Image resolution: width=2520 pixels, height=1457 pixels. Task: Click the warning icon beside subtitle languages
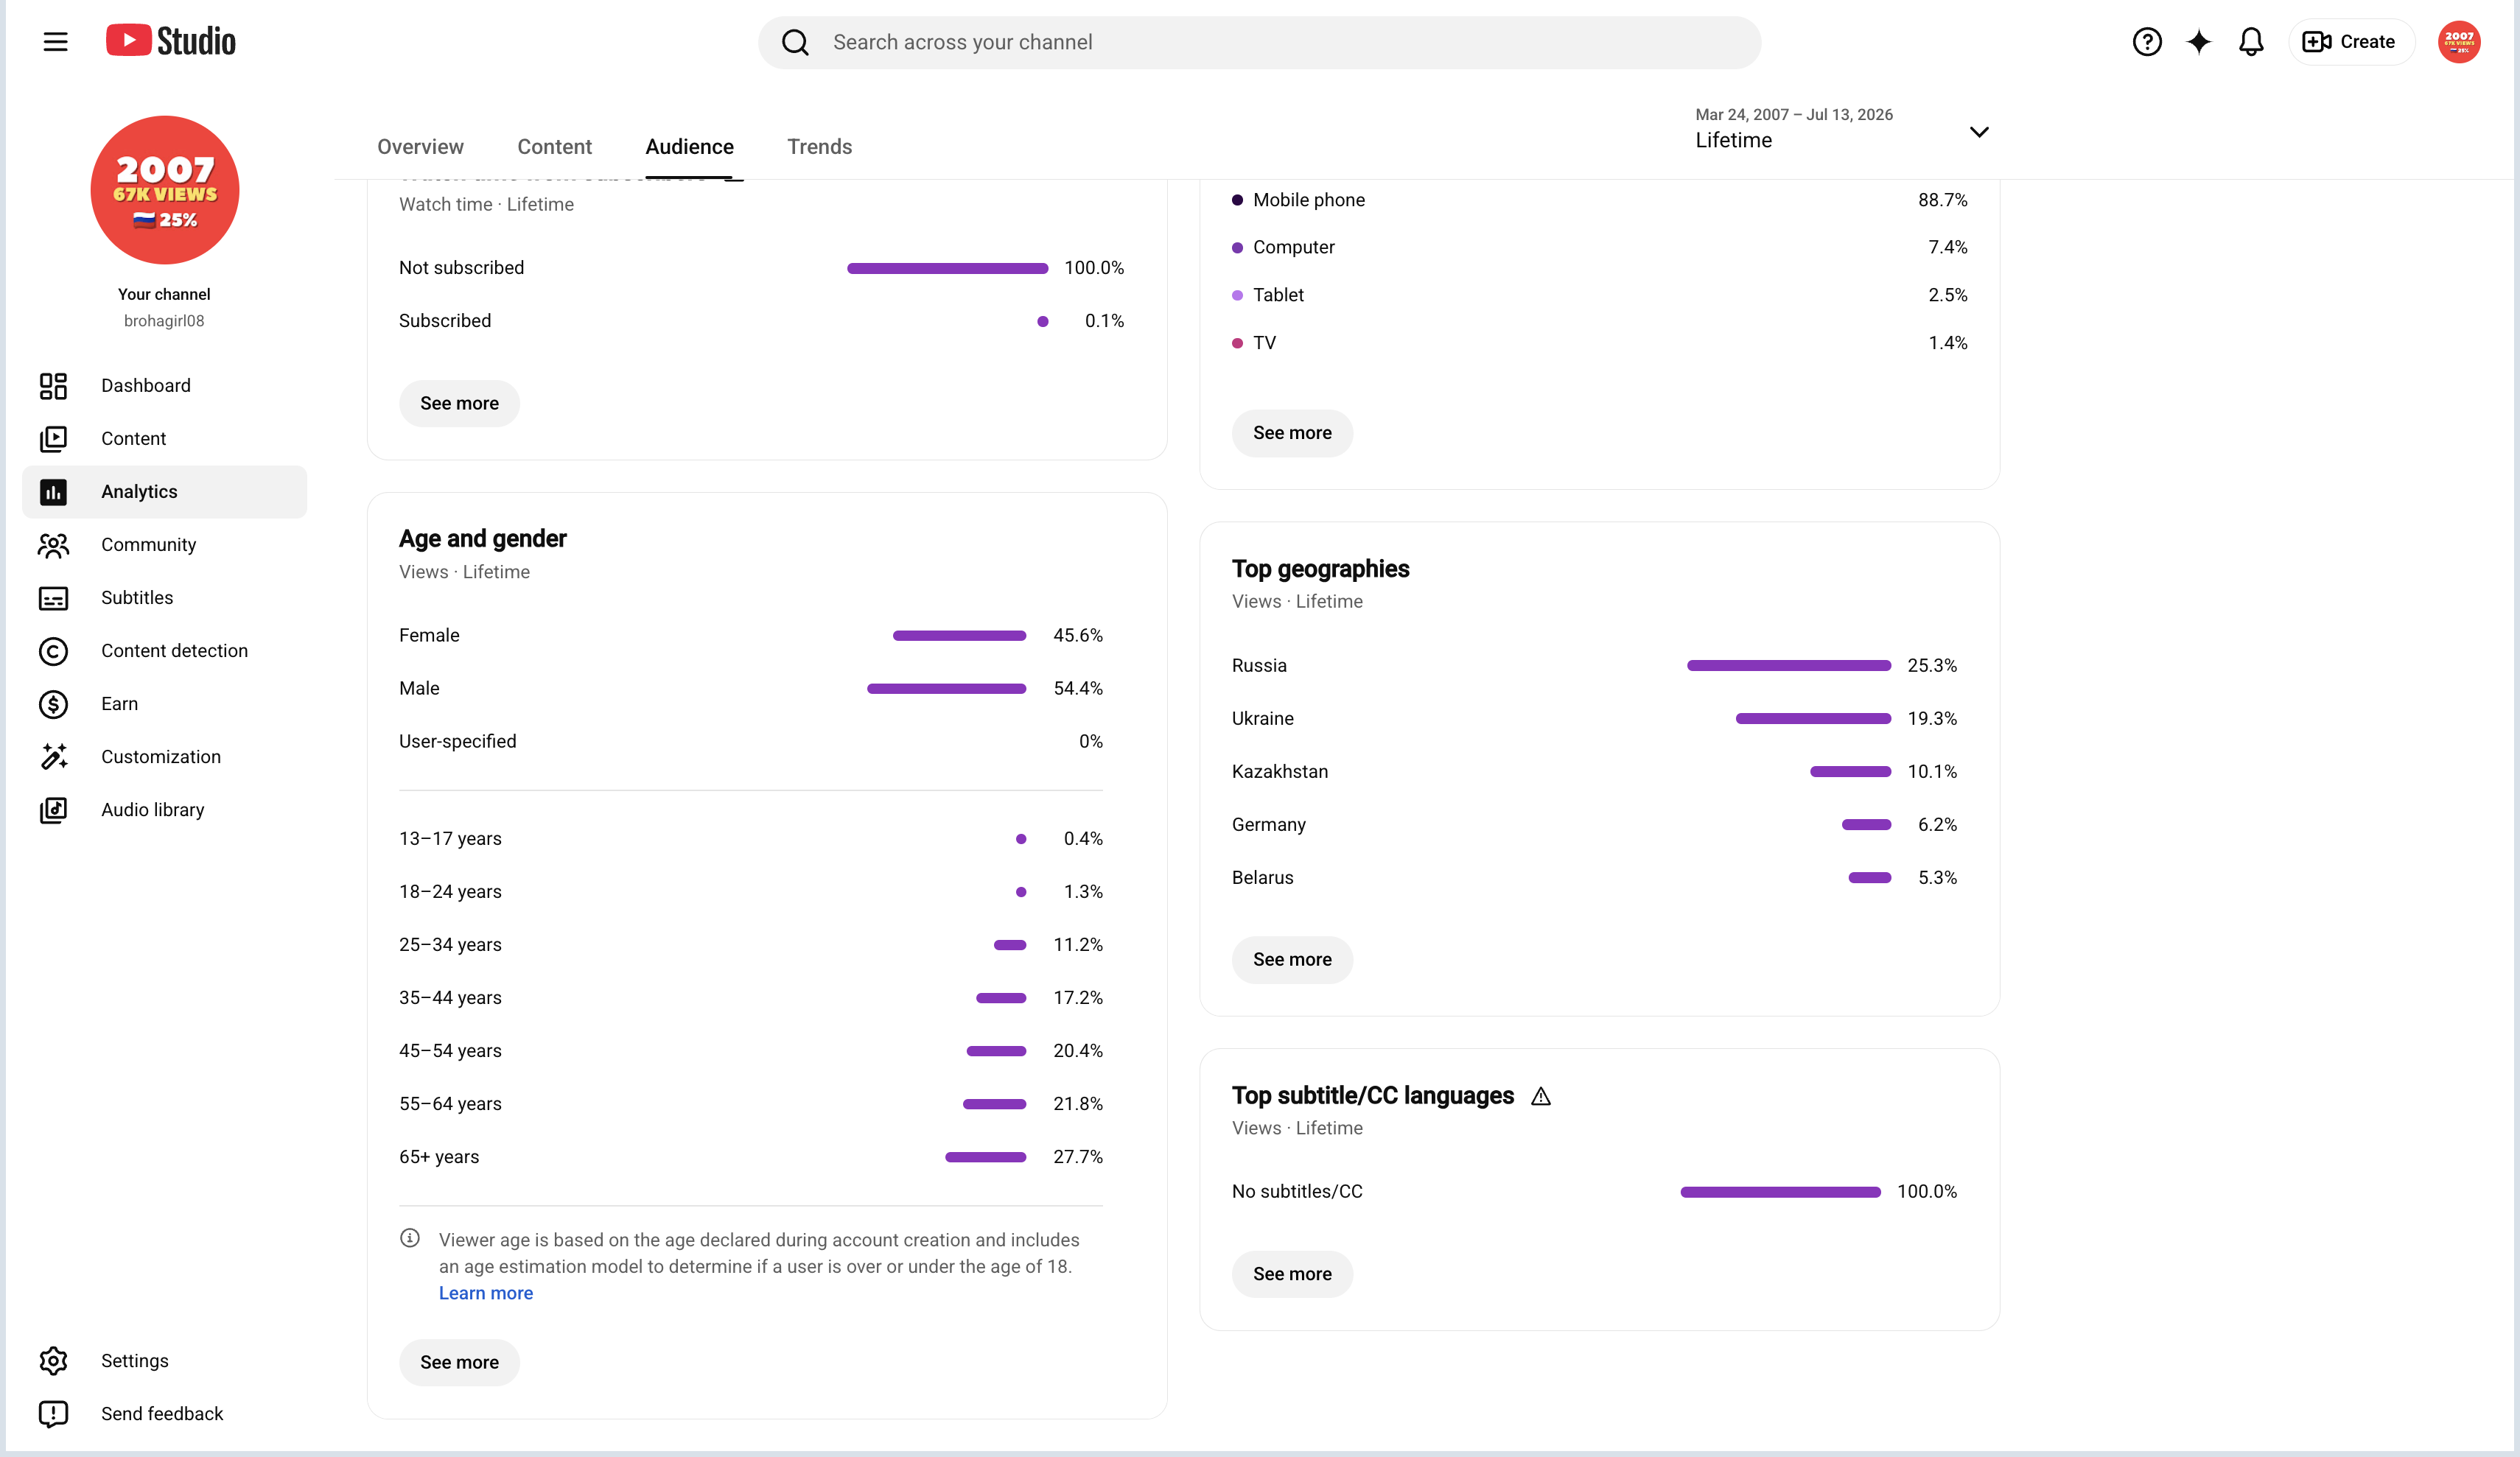click(1541, 1097)
